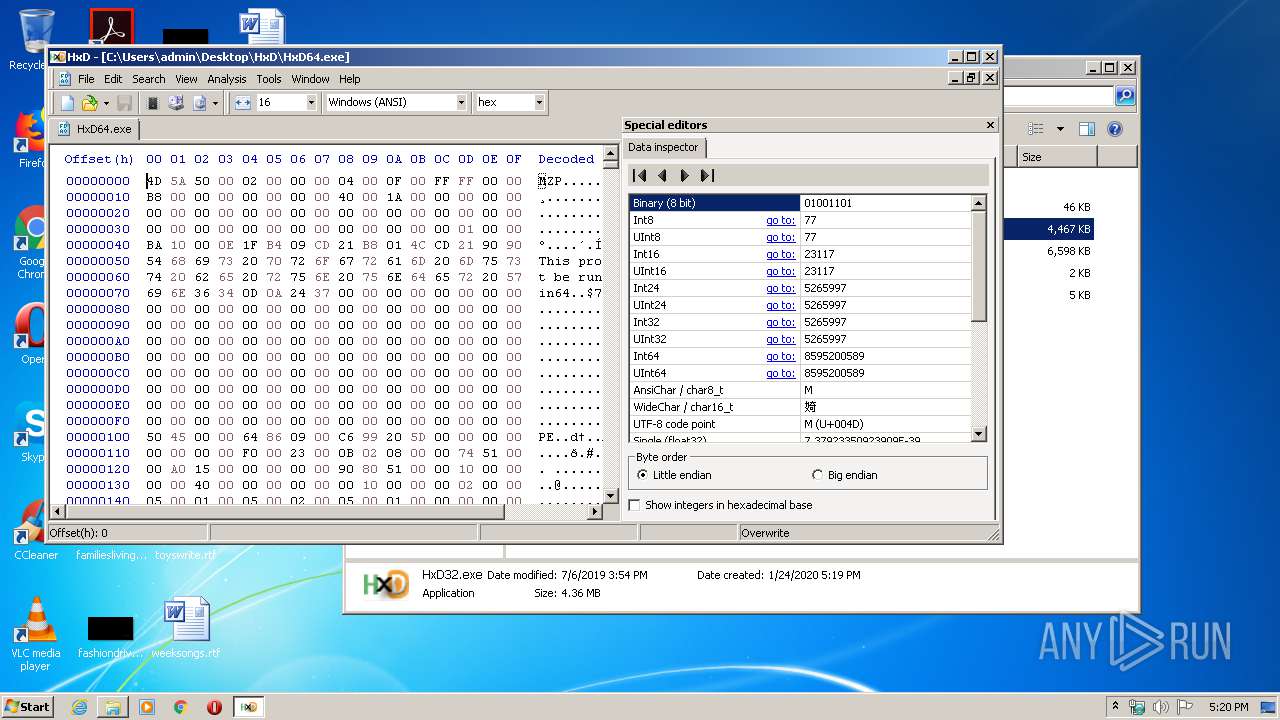The width and height of the screenshot is (1280, 720).
Task: Open the Help menu
Action: tap(349, 79)
